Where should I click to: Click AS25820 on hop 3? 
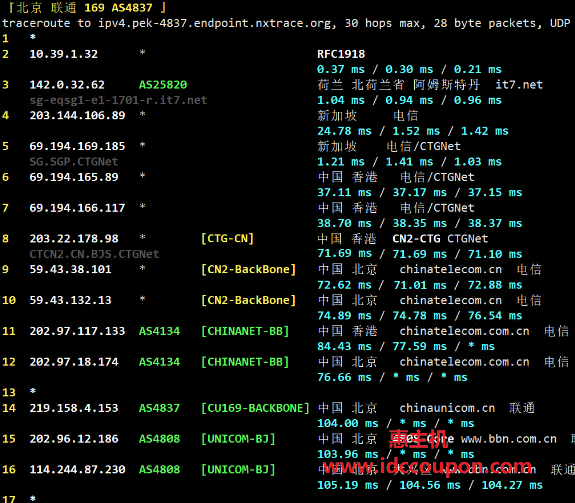click(163, 85)
